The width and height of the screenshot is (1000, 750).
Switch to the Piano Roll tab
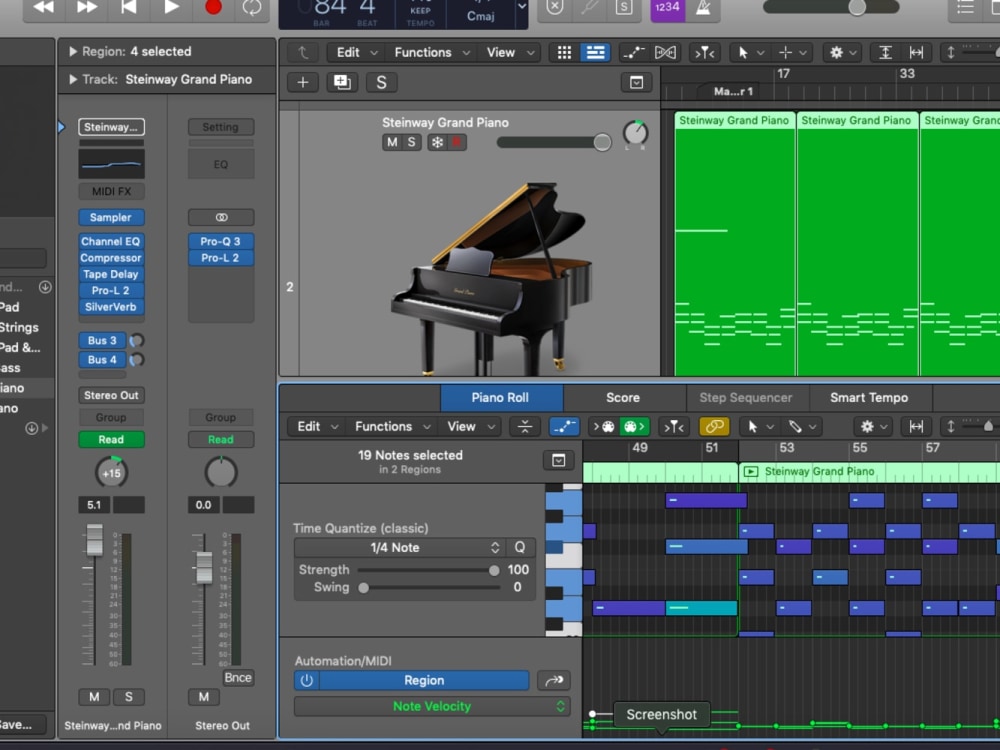pyautogui.click(x=501, y=397)
